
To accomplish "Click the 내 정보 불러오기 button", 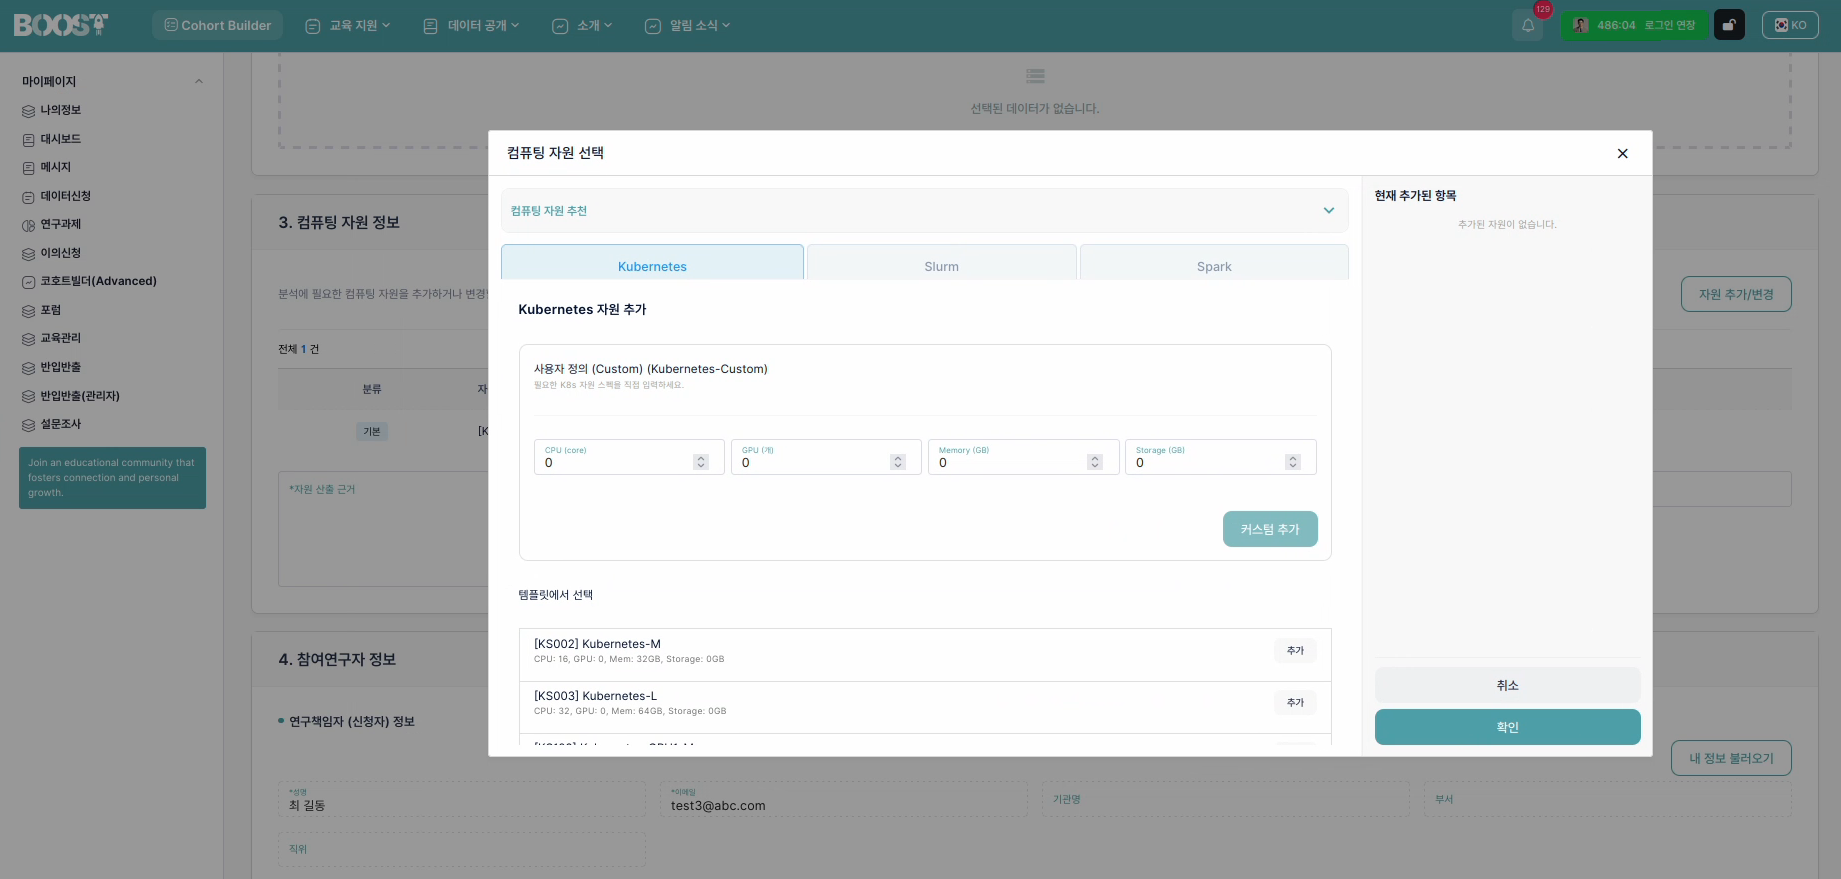I will pos(1731,758).
